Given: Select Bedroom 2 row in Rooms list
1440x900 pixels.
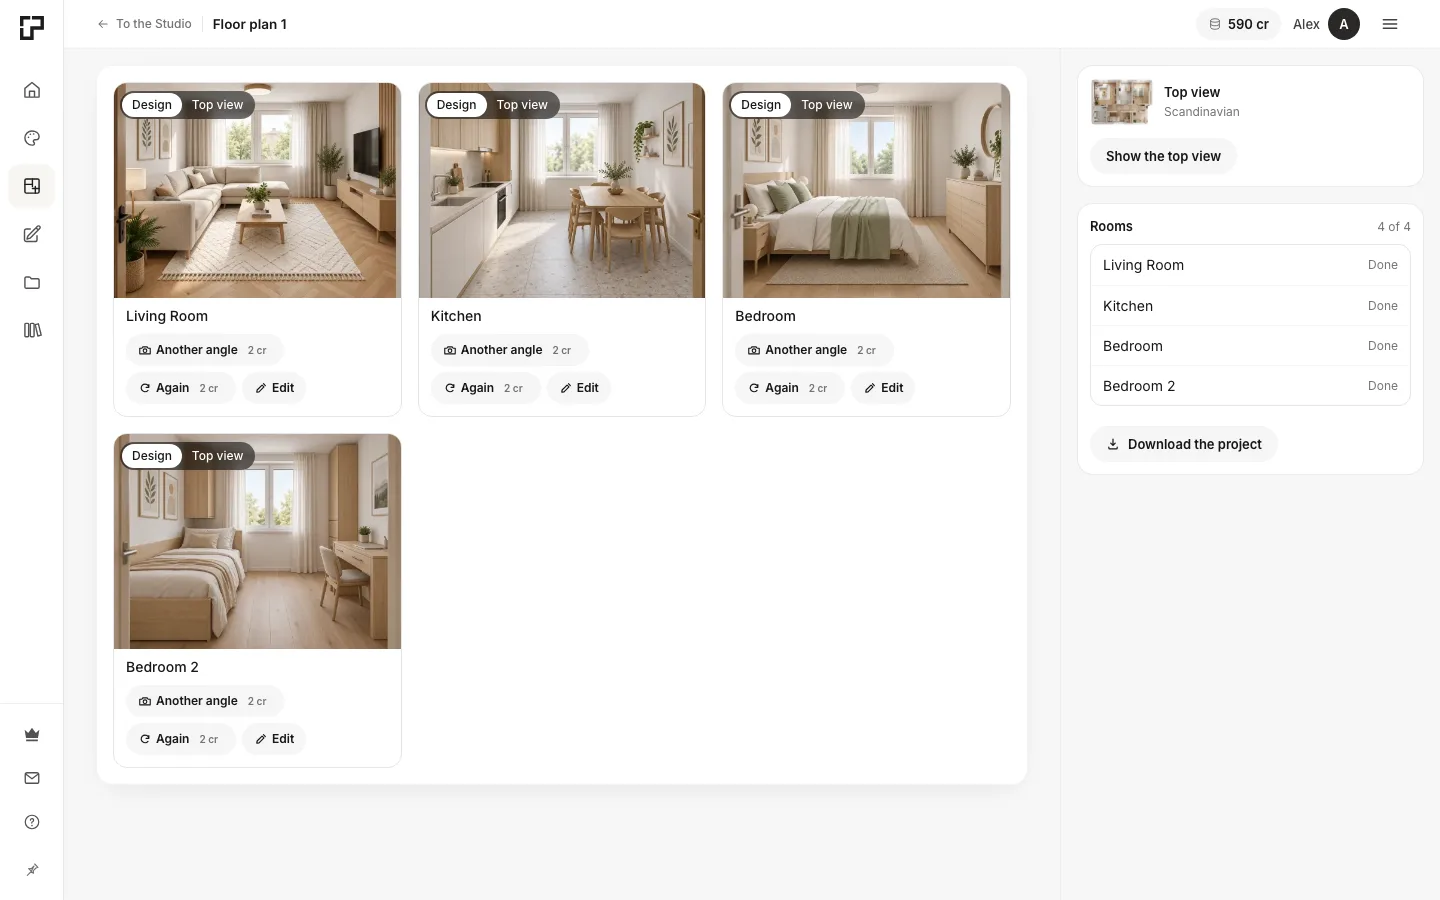Looking at the screenshot, I should tap(1250, 386).
